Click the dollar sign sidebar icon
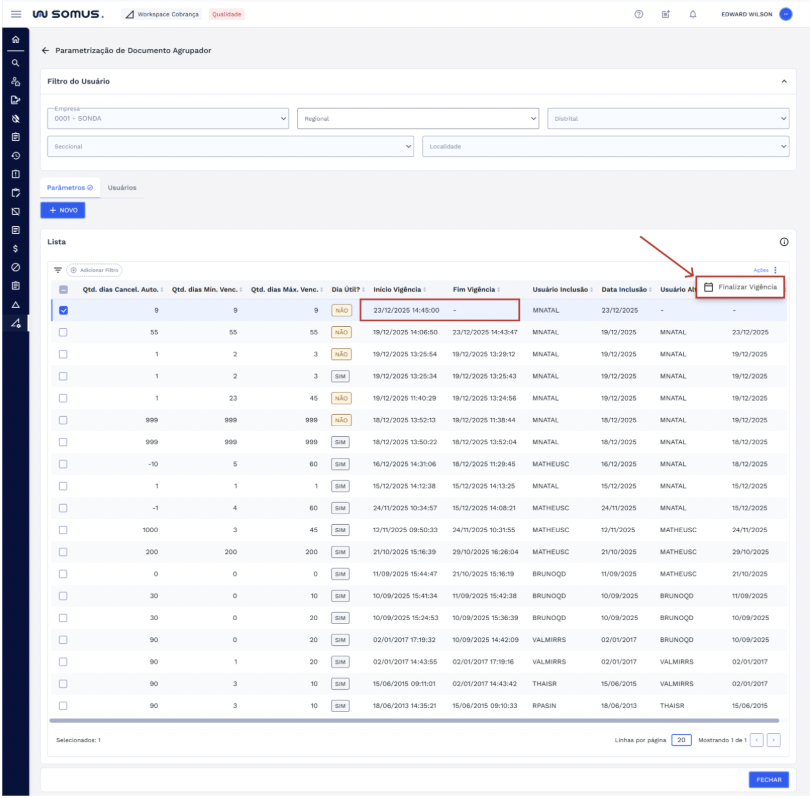810x798 pixels. point(15,248)
